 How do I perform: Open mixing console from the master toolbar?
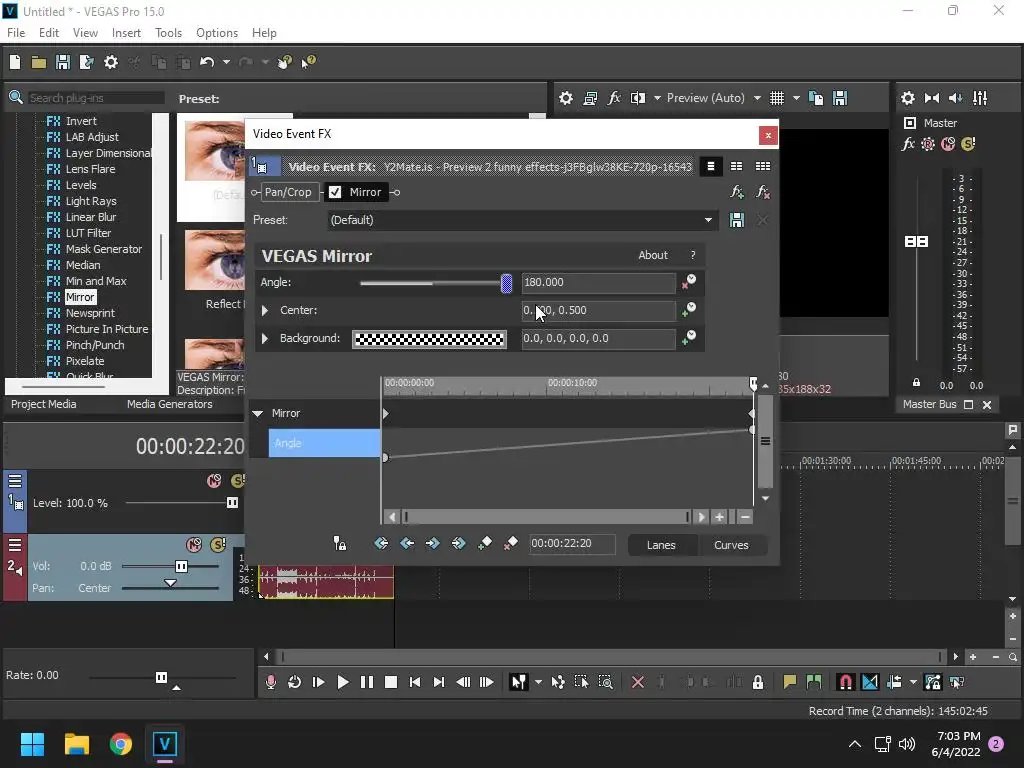tap(980, 98)
